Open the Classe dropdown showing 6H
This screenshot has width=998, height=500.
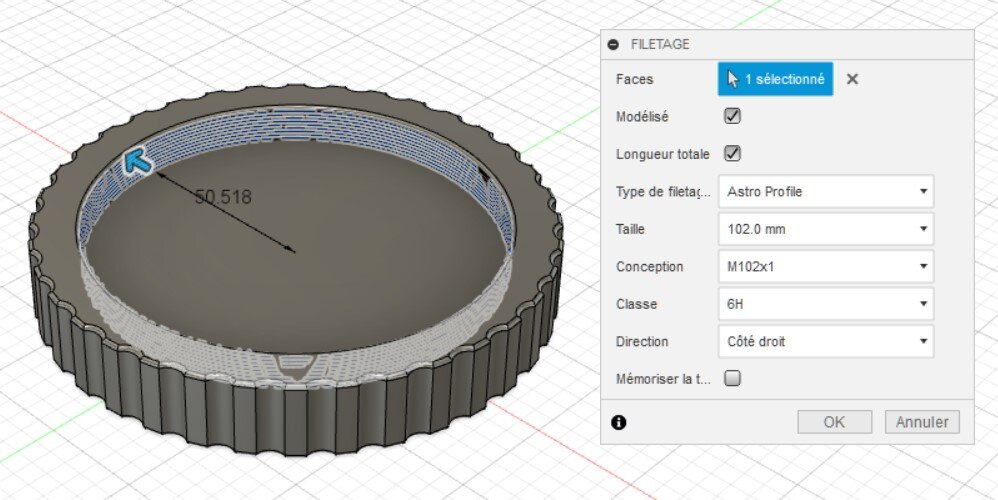[x=826, y=304]
